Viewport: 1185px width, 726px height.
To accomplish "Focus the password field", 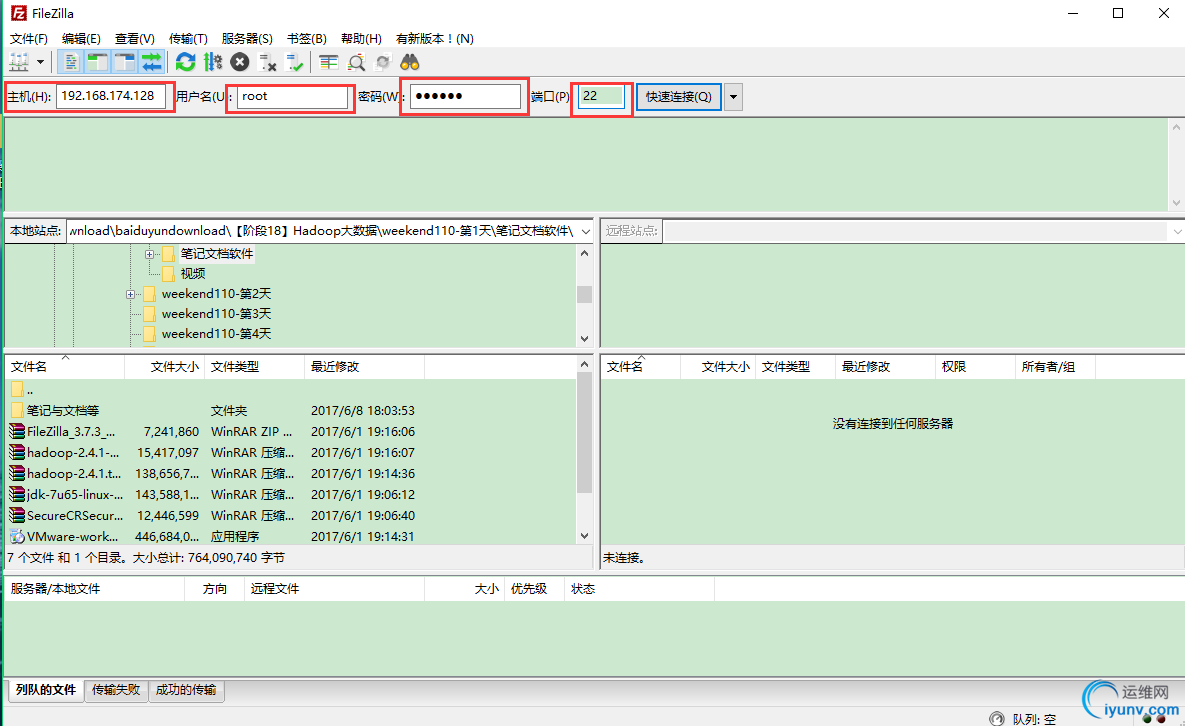I will tap(466, 97).
